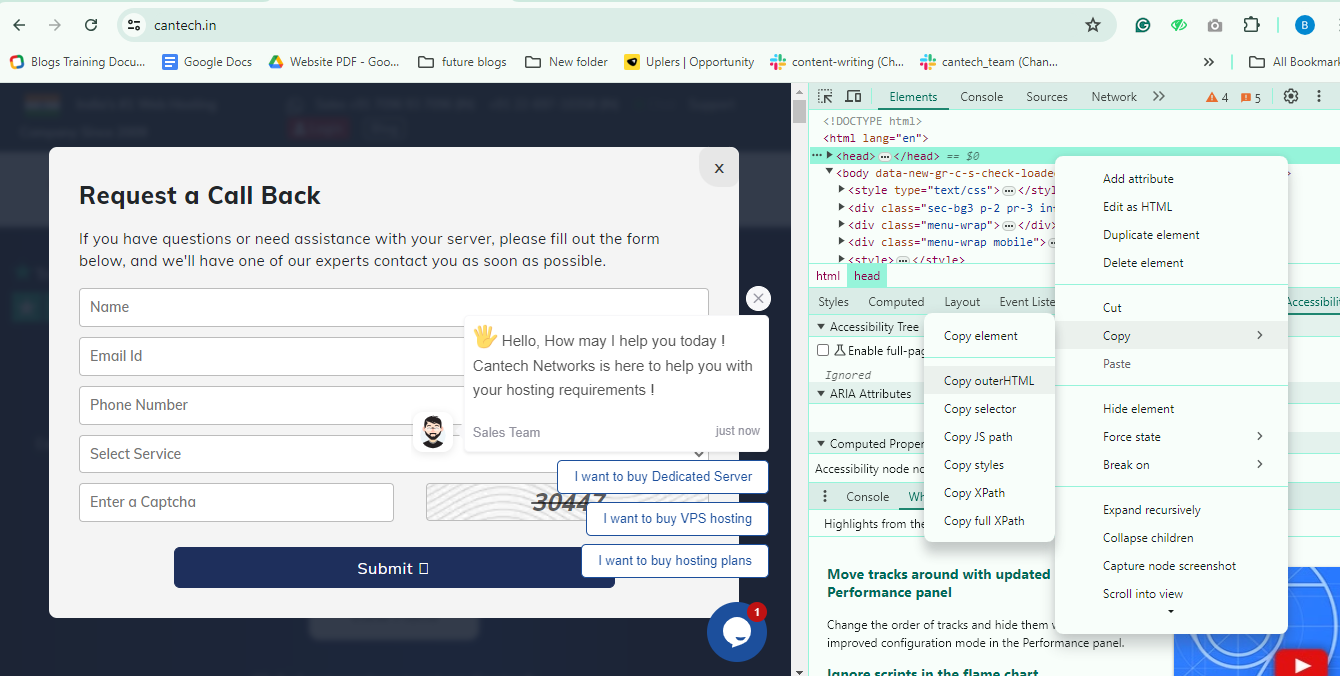
Task: Collapse the Accessibility Tree section
Action: (820, 327)
